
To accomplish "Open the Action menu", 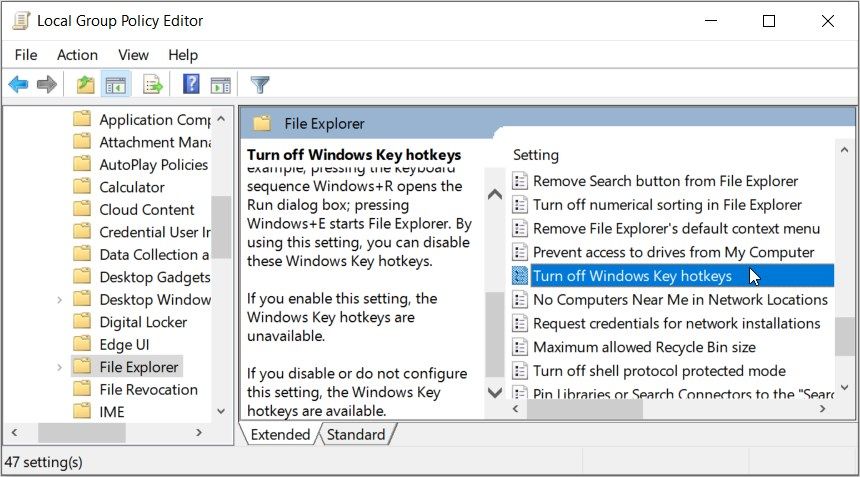I will 77,55.
